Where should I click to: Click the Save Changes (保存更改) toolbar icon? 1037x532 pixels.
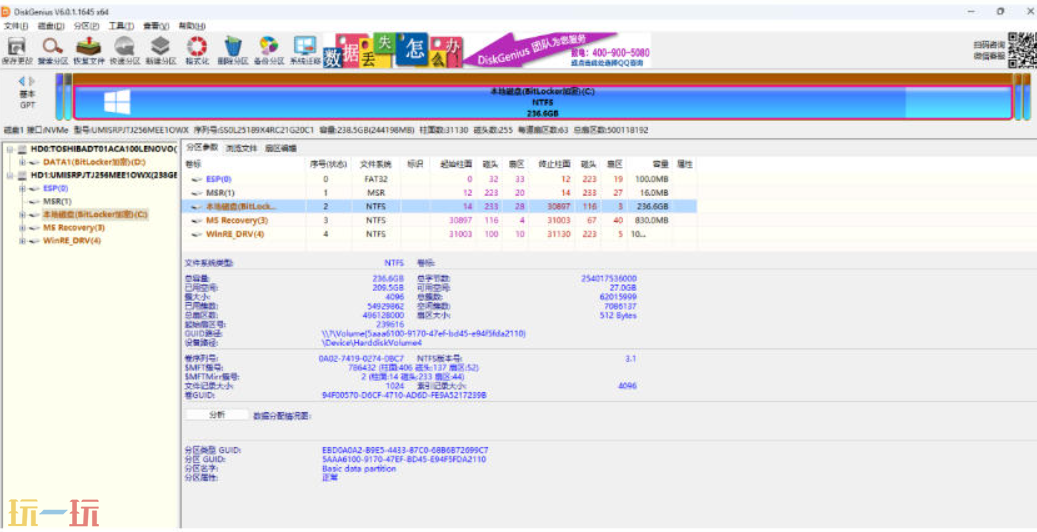pyautogui.click(x=17, y=50)
